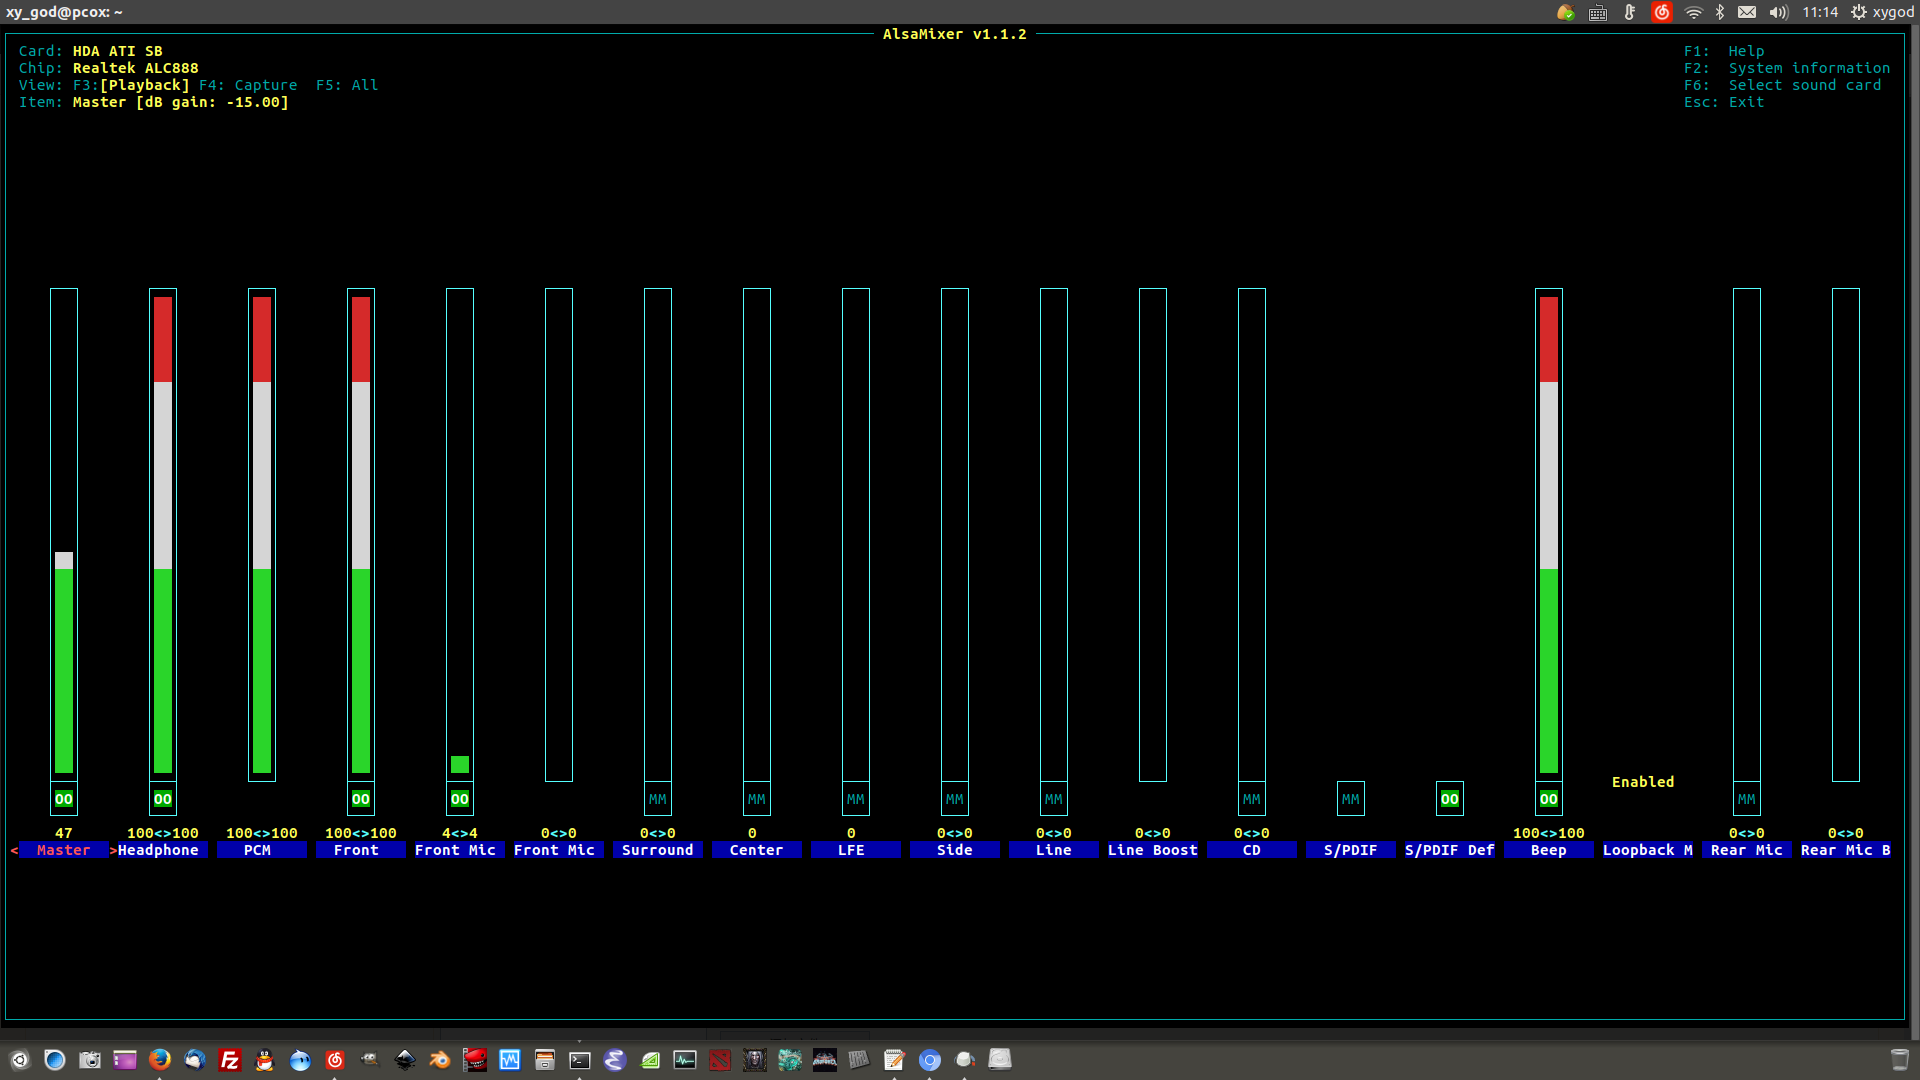Click the Headphone volume bar
Viewport: 1920px width, 1080px height.
click(163, 534)
